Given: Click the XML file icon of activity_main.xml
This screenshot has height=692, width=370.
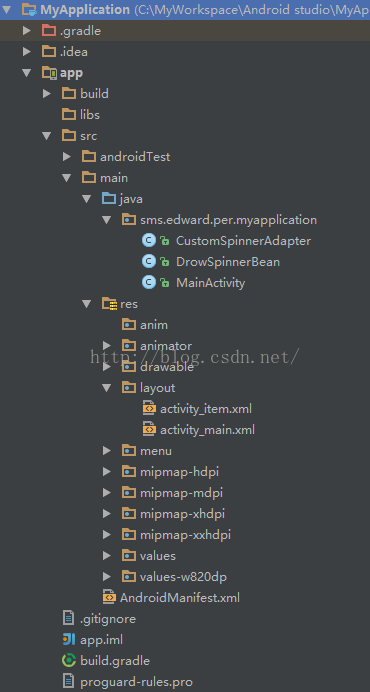Looking at the screenshot, I should click(x=149, y=430).
